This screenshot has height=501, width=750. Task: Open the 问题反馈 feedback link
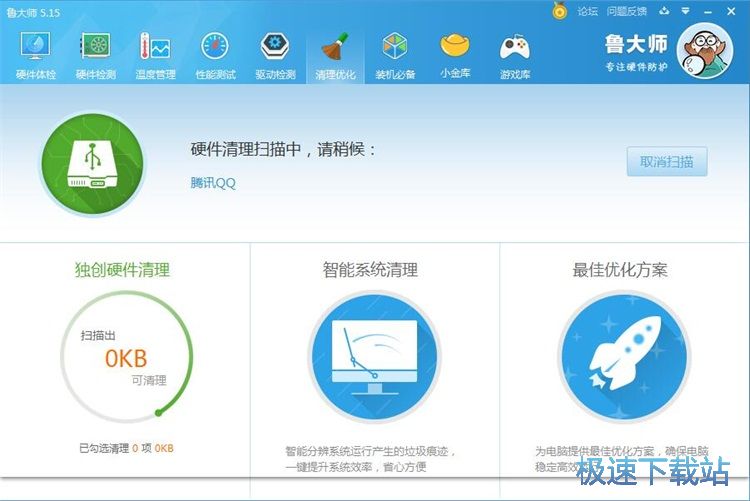point(627,11)
